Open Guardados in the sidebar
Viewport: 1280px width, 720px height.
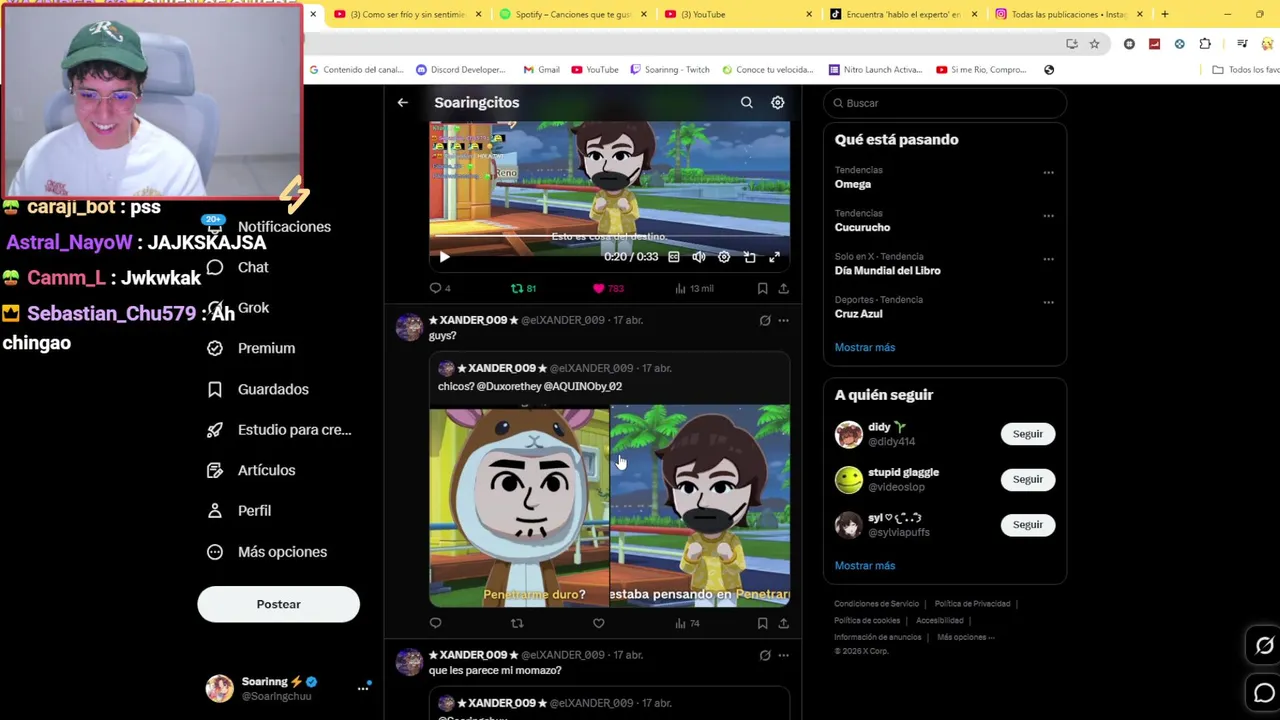pyautogui.click(x=257, y=389)
